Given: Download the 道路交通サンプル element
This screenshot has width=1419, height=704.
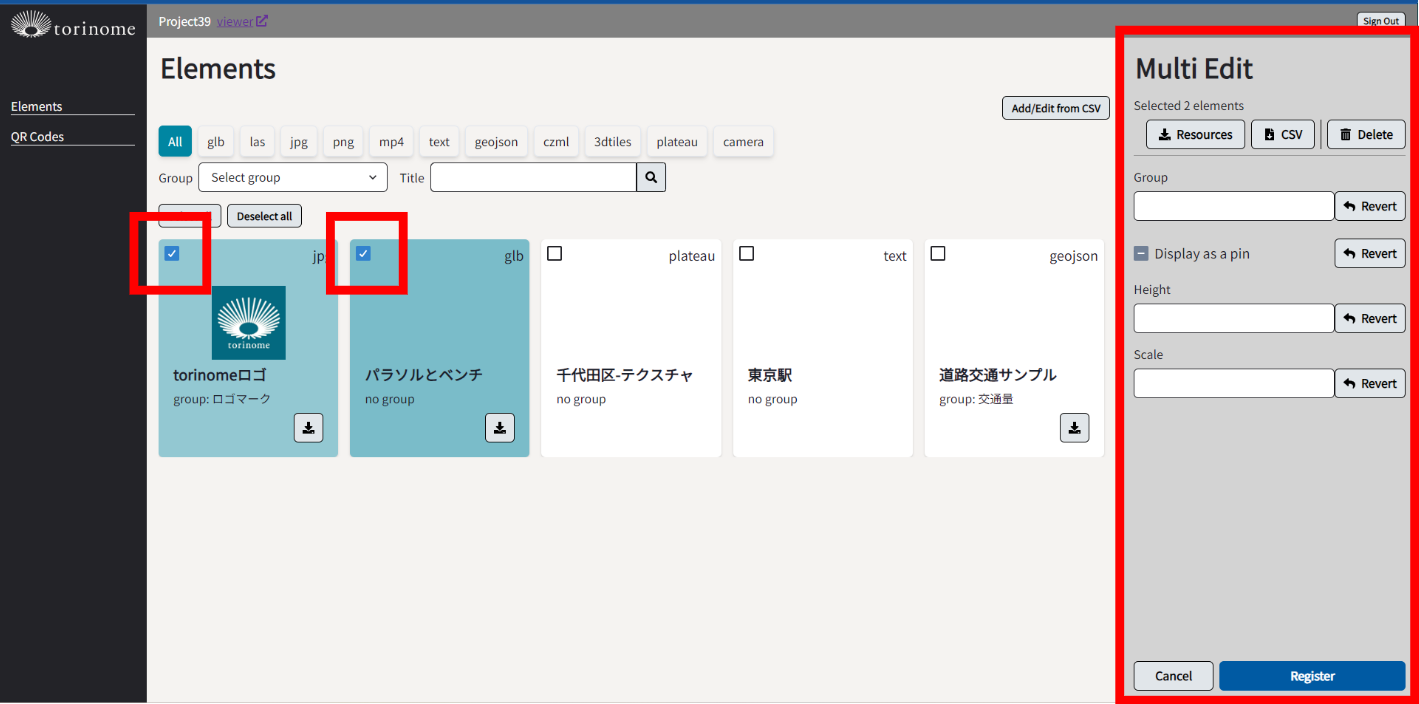Looking at the screenshot, I should (1074, 428).
